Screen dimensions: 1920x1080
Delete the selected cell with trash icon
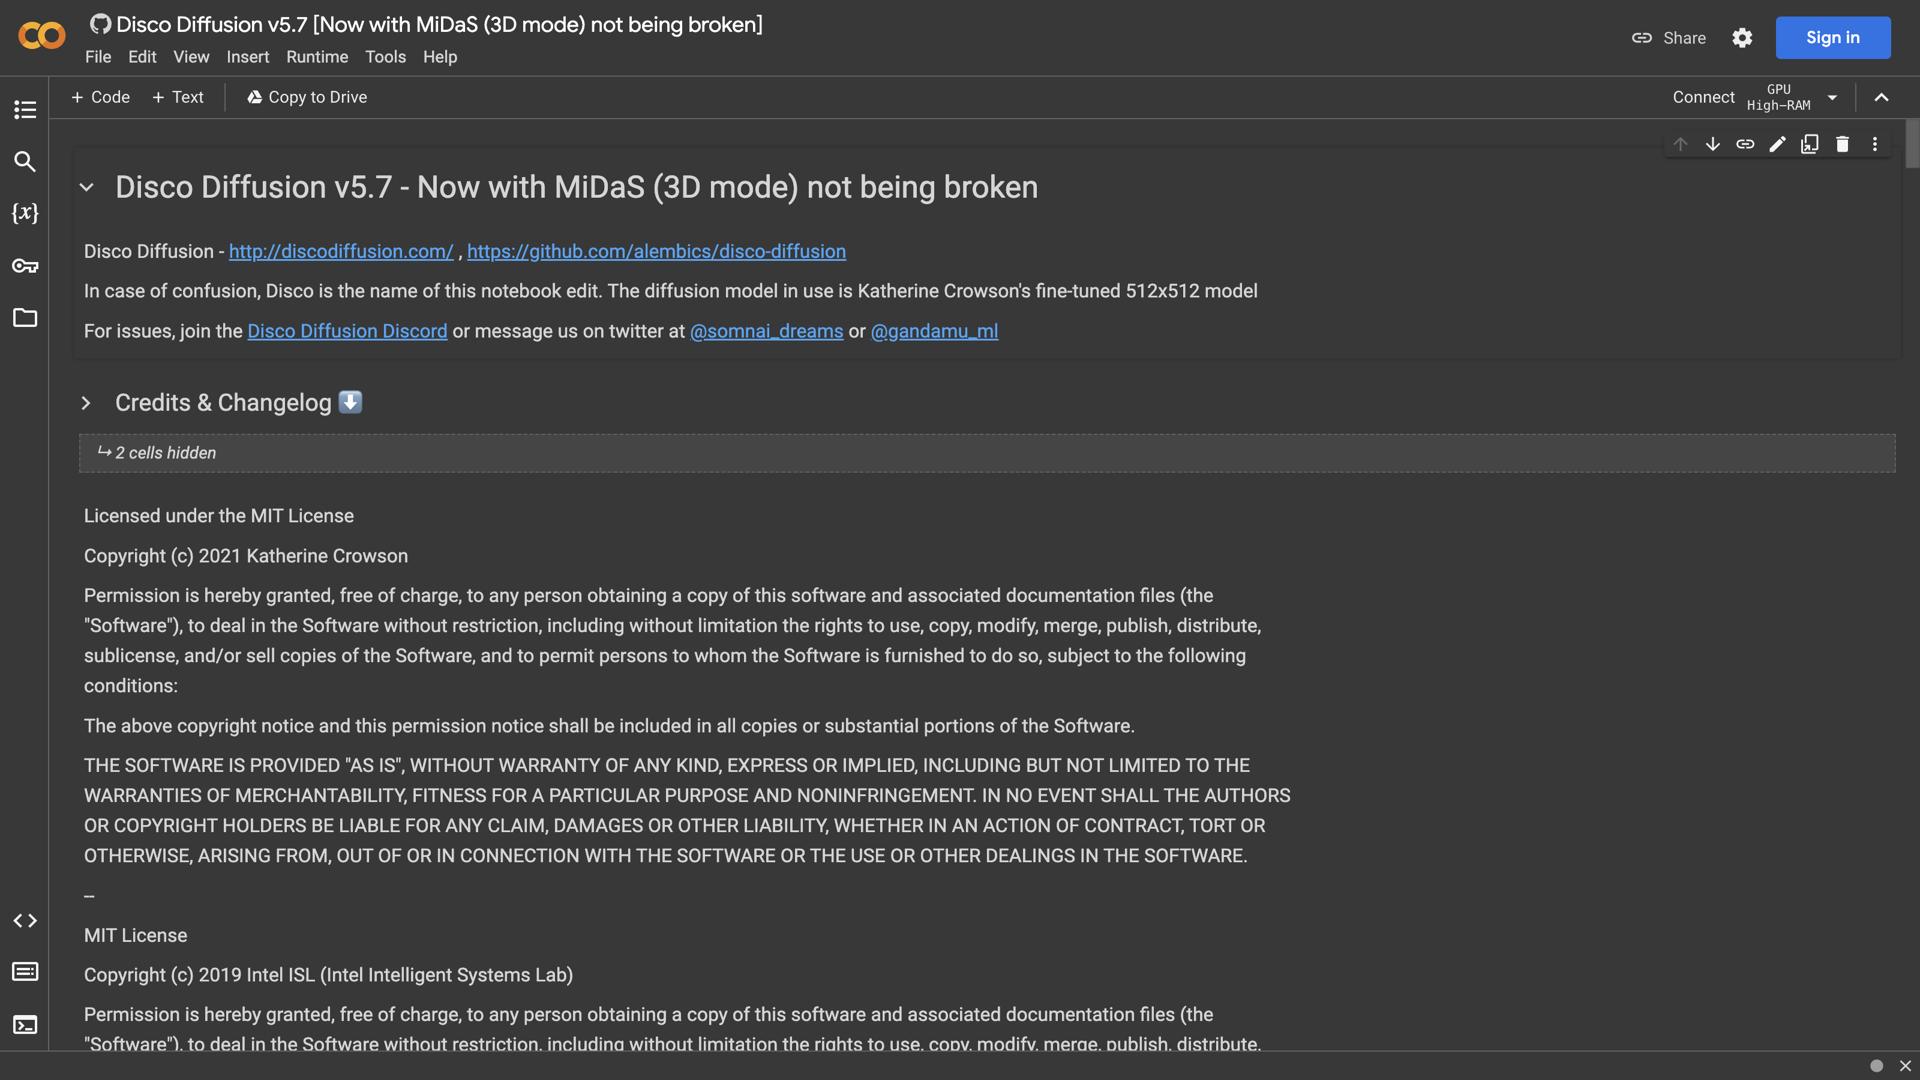click(x=1842, y=144)
